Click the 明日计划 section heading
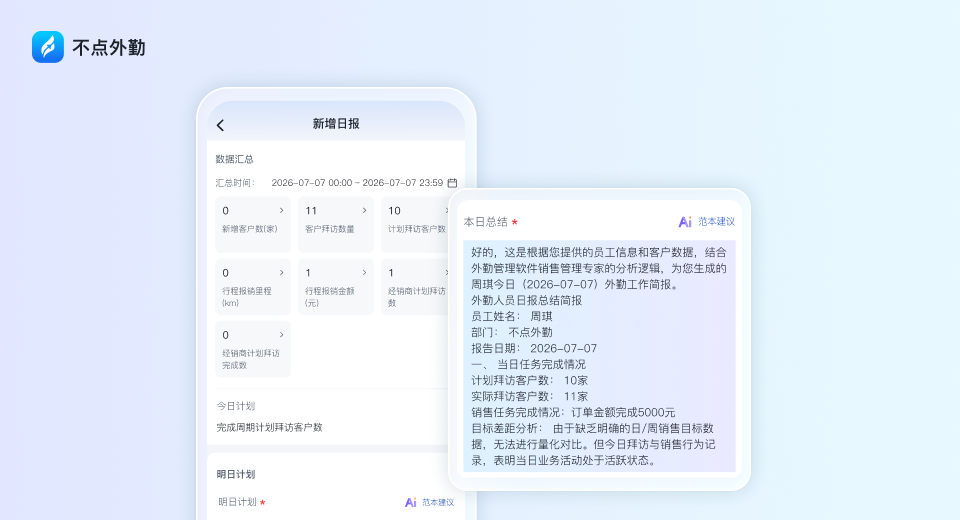 [x=236, y=474]
